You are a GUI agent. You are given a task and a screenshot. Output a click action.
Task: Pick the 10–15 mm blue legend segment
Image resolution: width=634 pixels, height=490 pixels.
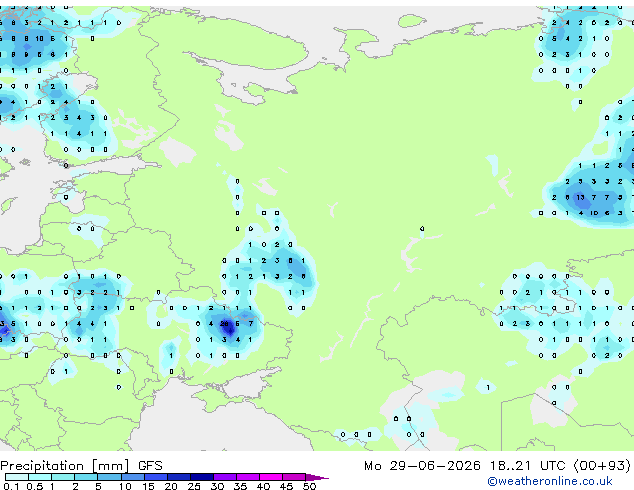[x=132, y=477]
